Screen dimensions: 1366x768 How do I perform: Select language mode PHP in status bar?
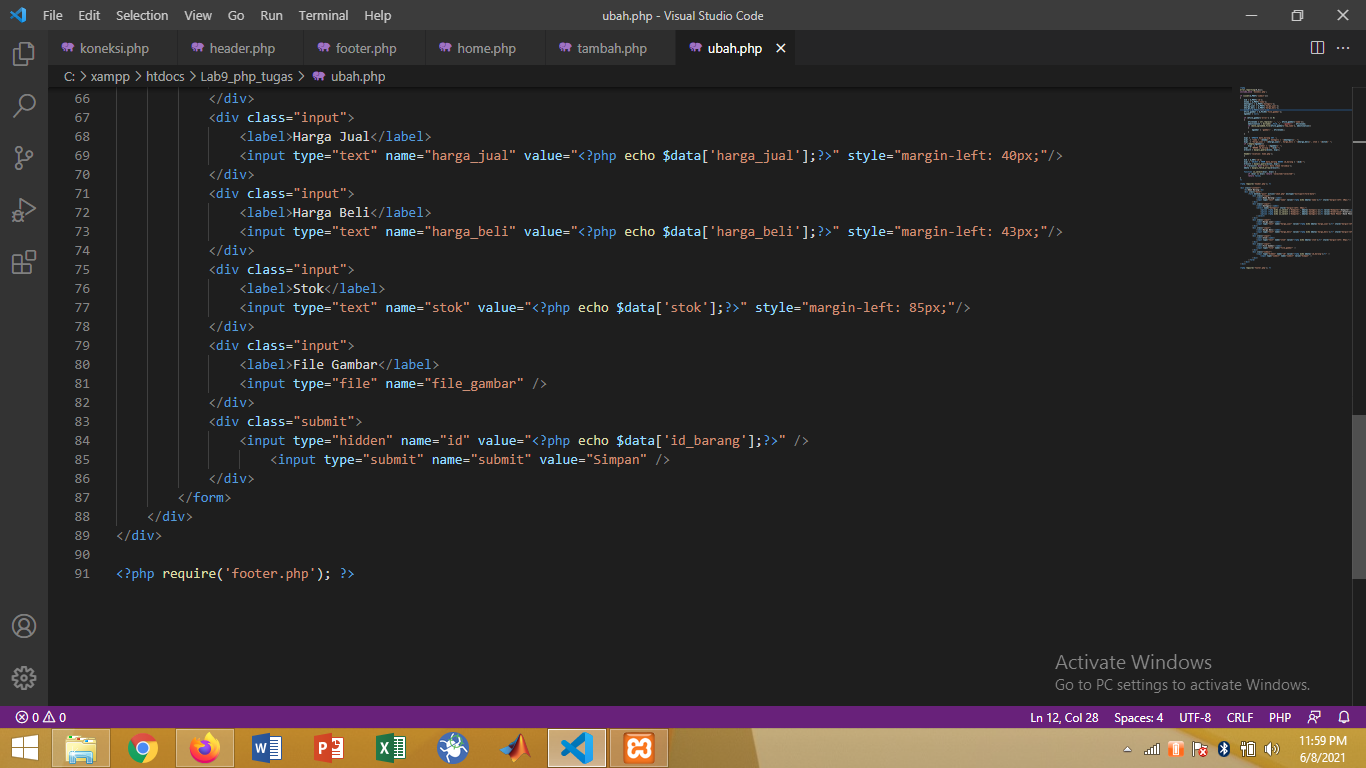pyautogui.click(x=1280, y=717)
